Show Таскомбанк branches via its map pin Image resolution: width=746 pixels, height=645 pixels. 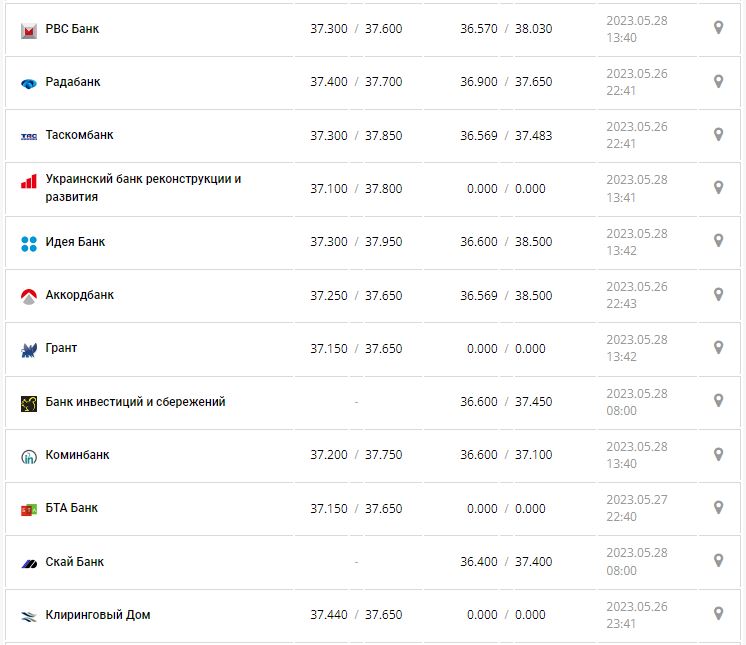click(718, 134)
